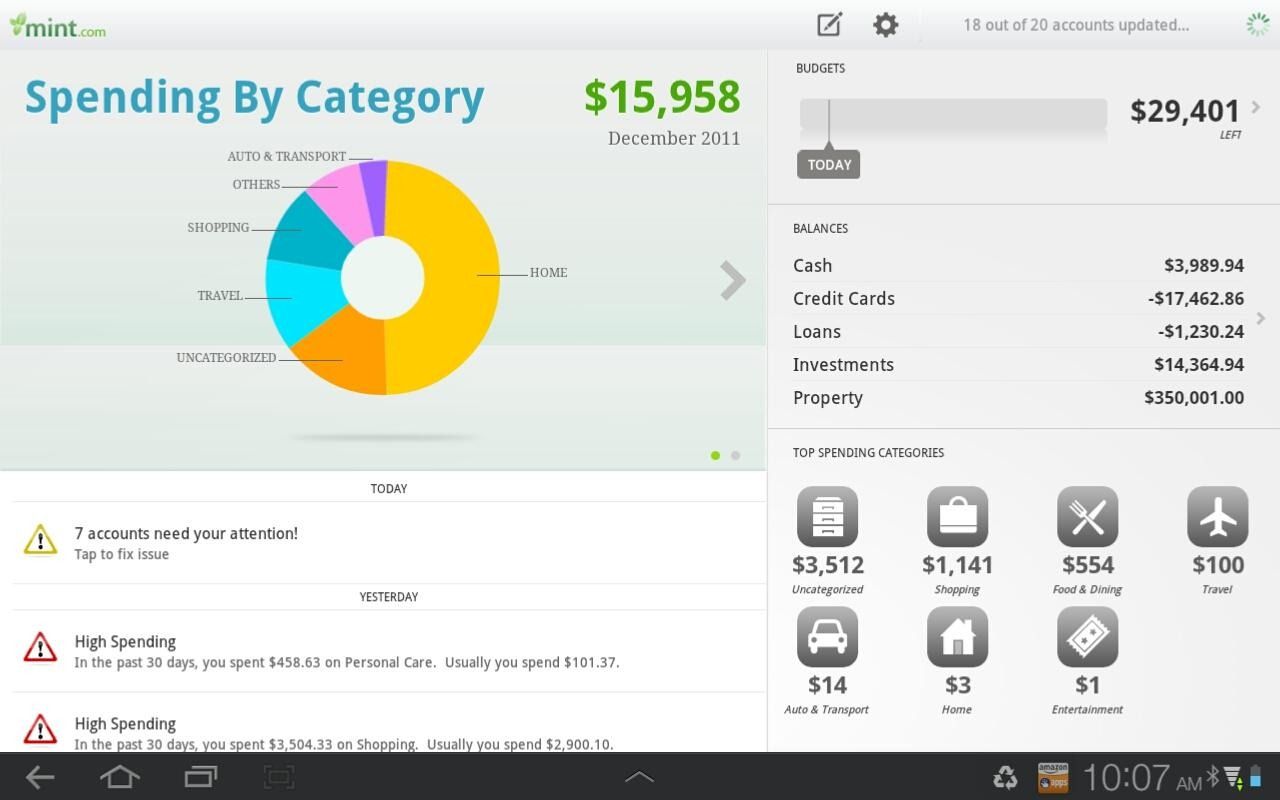Open the Mint settings gear

[884, 24]
